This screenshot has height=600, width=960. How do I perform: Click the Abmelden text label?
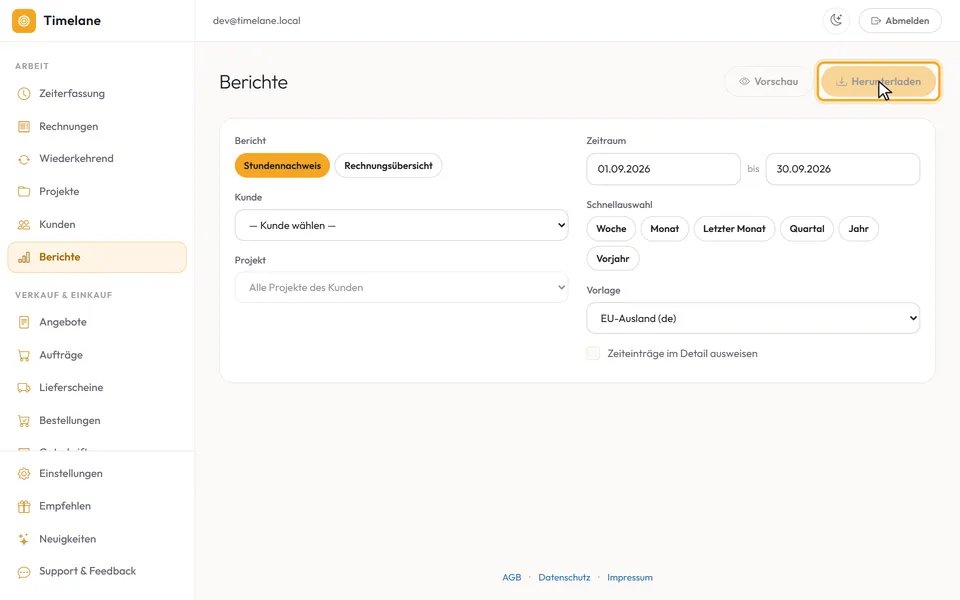tap(907, 21)
